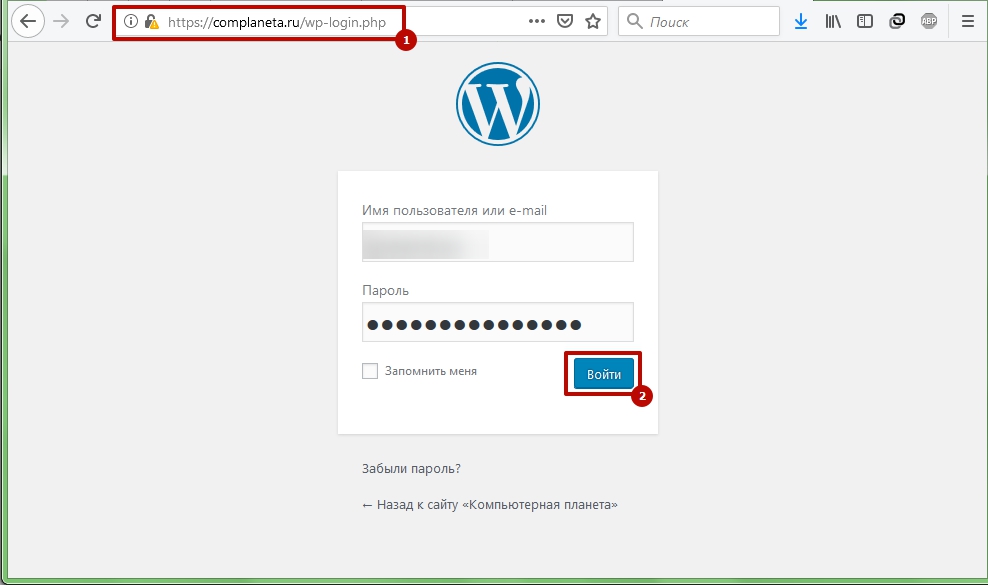Open the Firefox hamburger menu
This screenshot has height=585, width=988.
pyautogui.click(x=968, y=21)
